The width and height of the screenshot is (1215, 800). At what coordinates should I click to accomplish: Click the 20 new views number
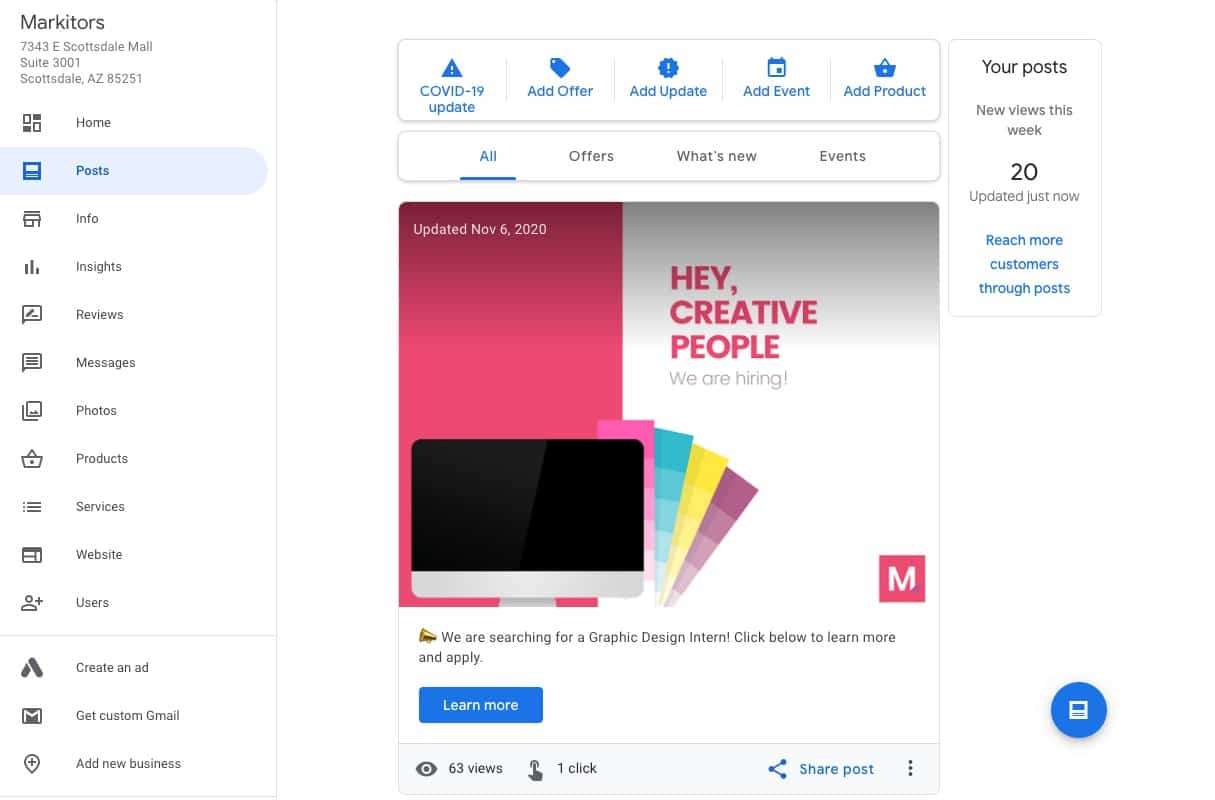[1024, 172]
